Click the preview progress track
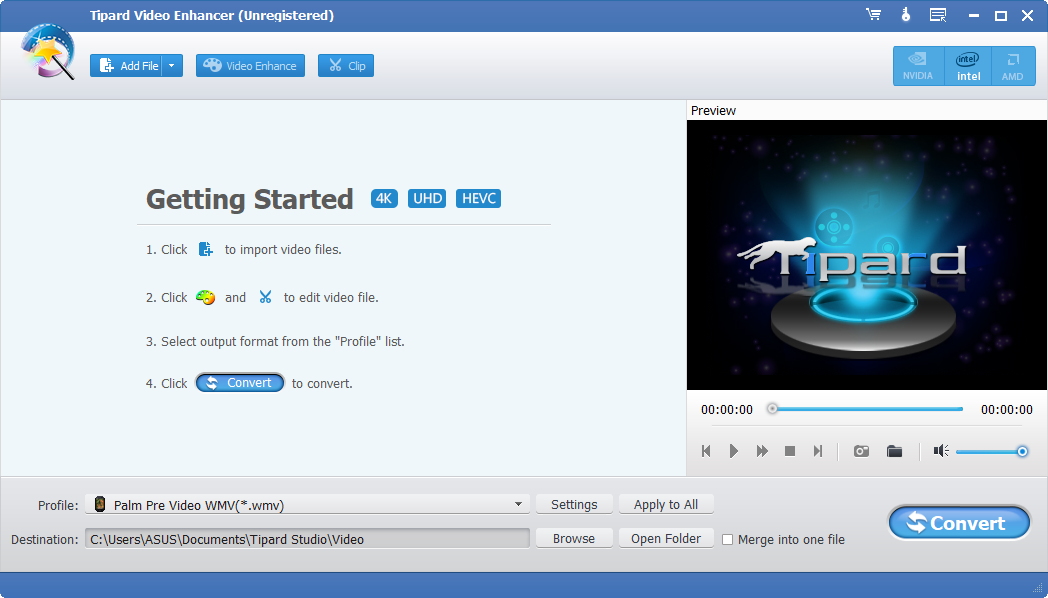 click(x=868, y=409)
